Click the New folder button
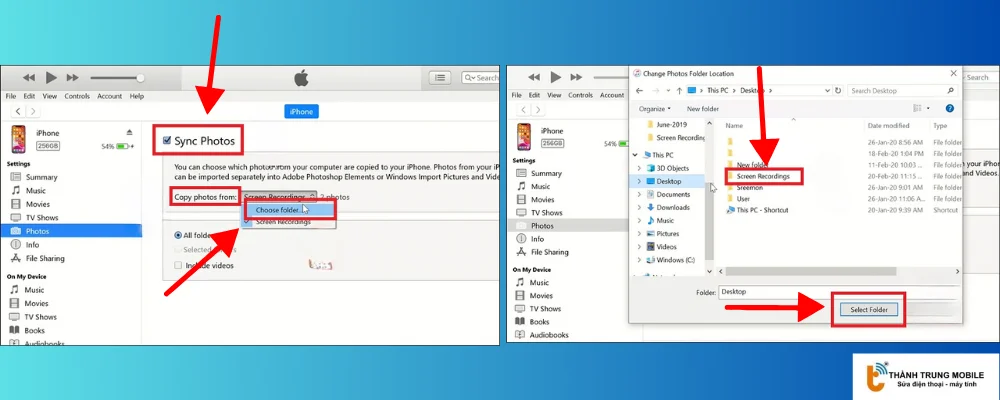 pos(702,108)
